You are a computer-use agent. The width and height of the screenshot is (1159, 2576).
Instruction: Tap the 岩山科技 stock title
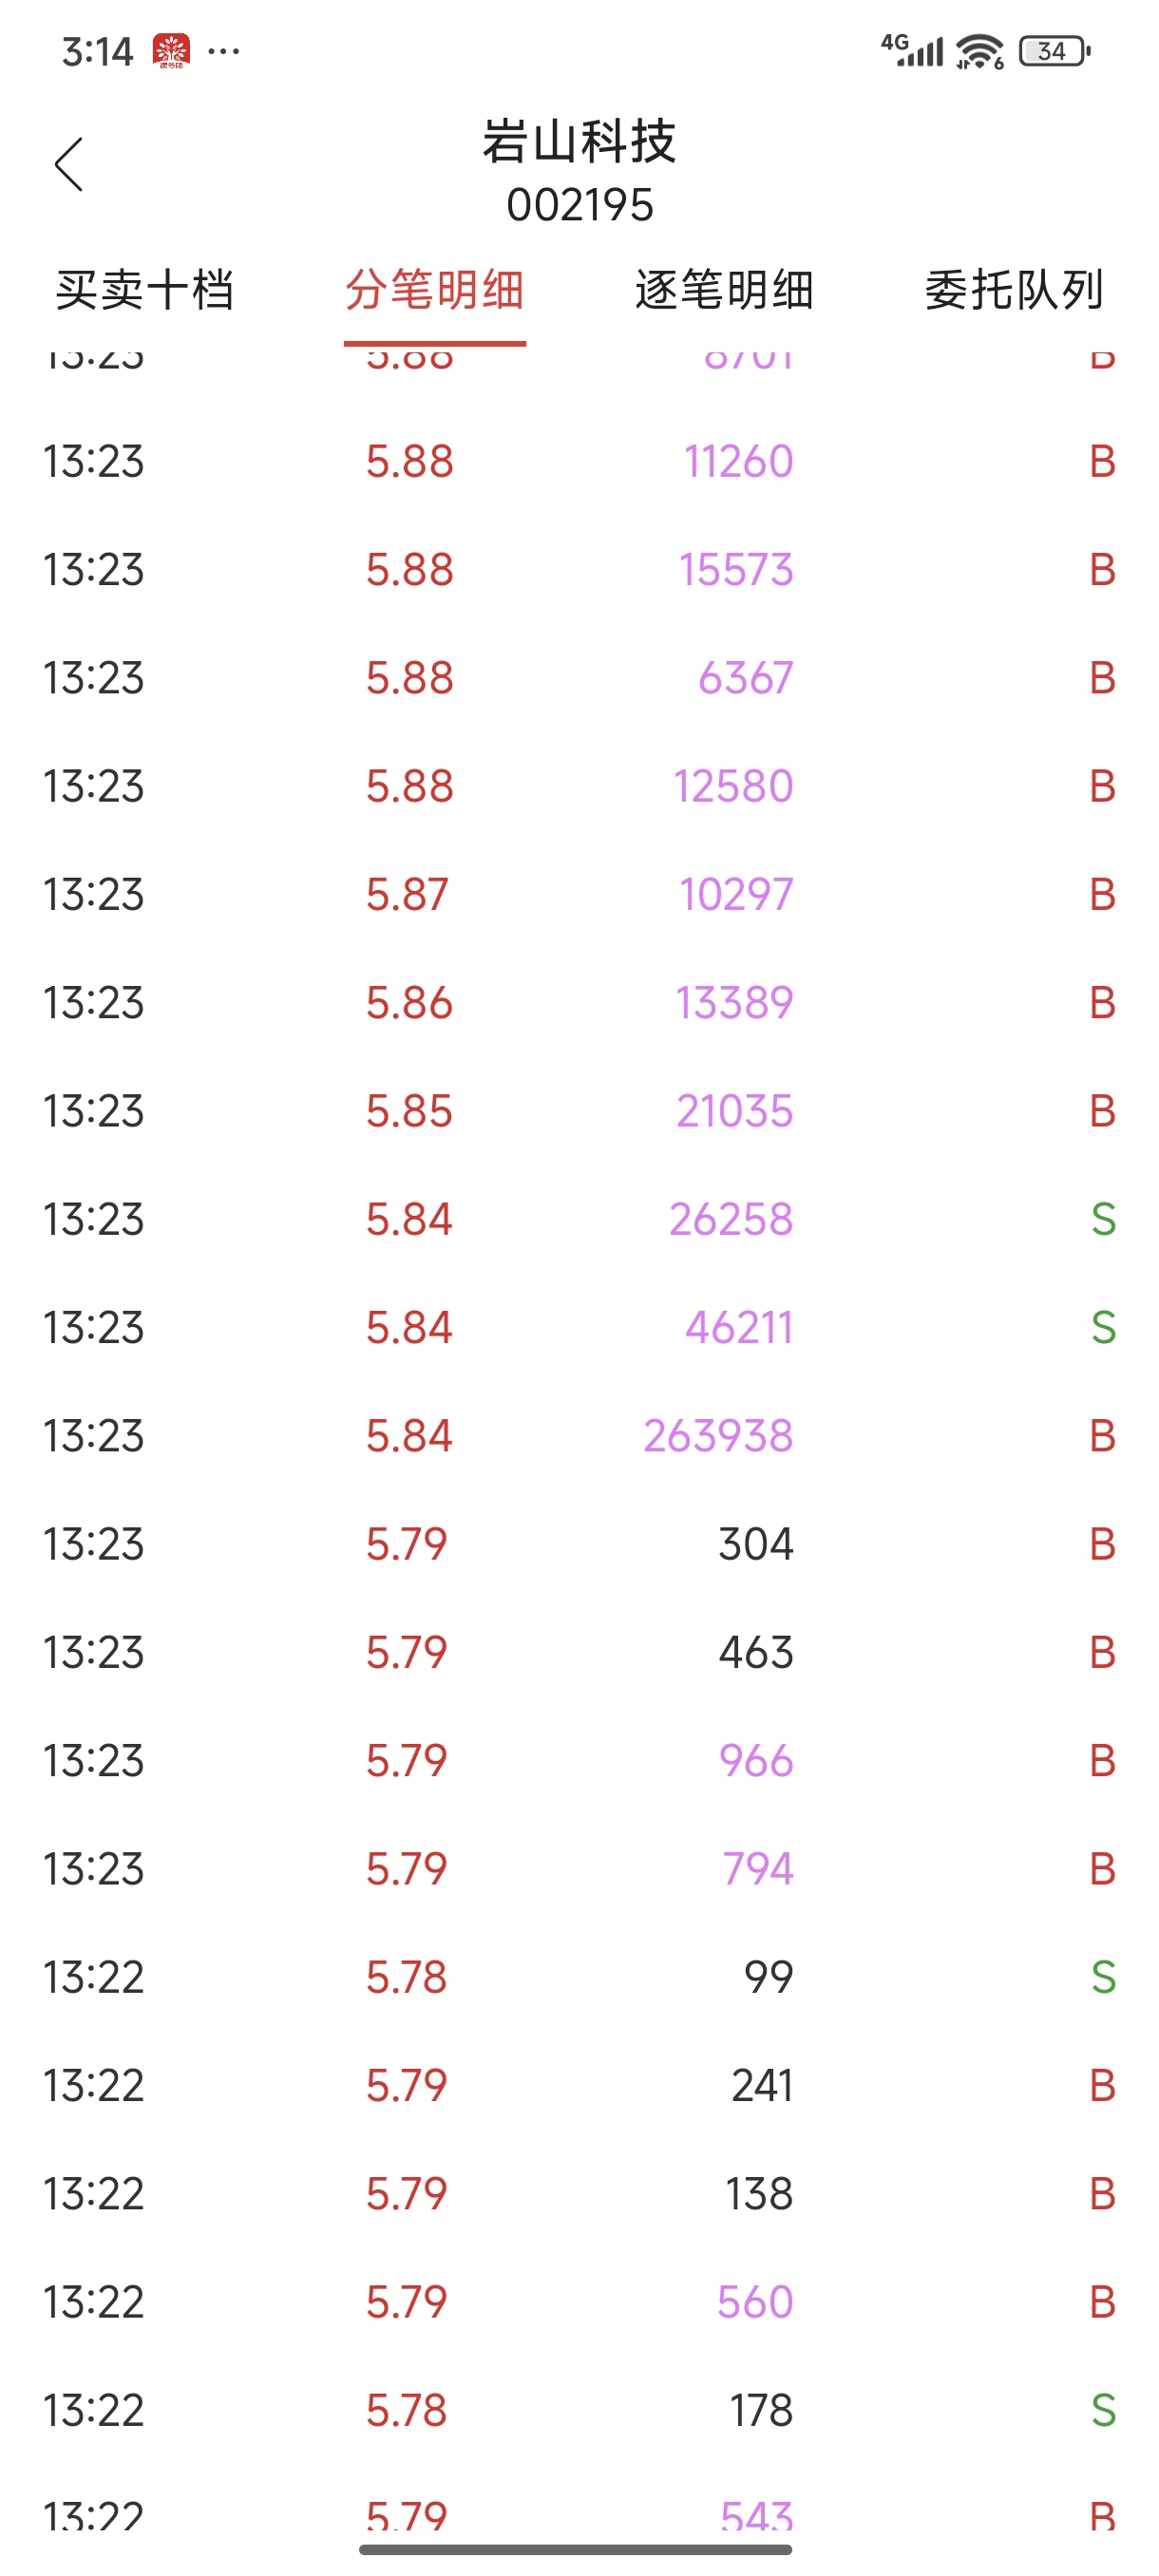coord(580,141)
